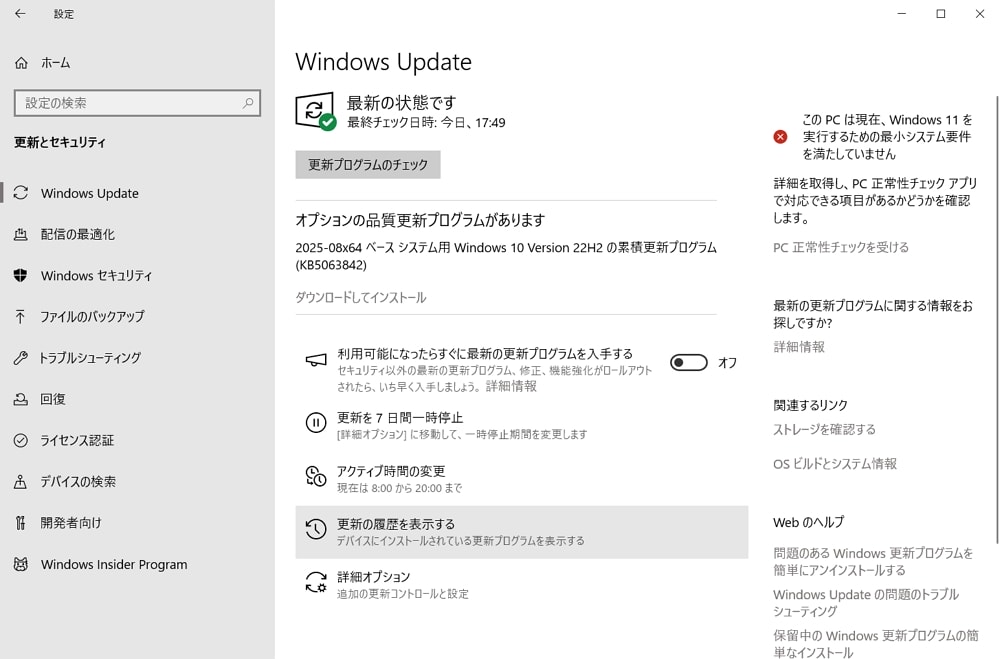The width and height of the screenshot is (1000, 659).
Task: Open 配信の最適化 settings
Action: (78, 234)
